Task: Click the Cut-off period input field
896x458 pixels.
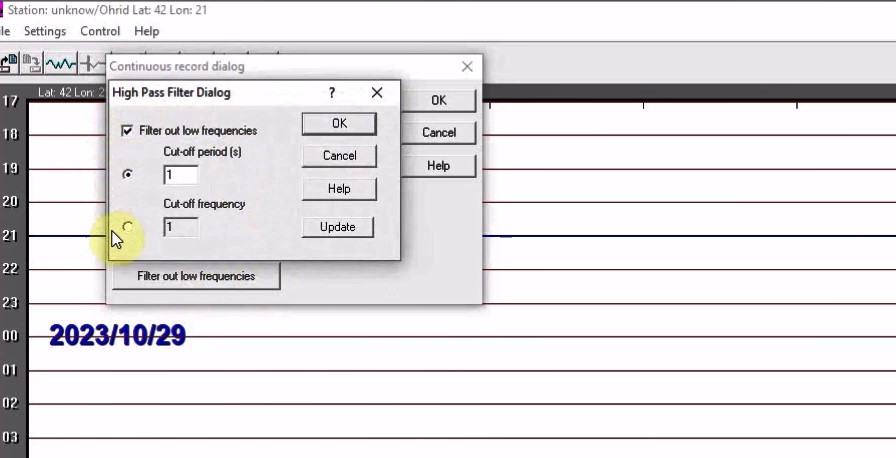Action: pyautogui.click(x=180, y=175)
